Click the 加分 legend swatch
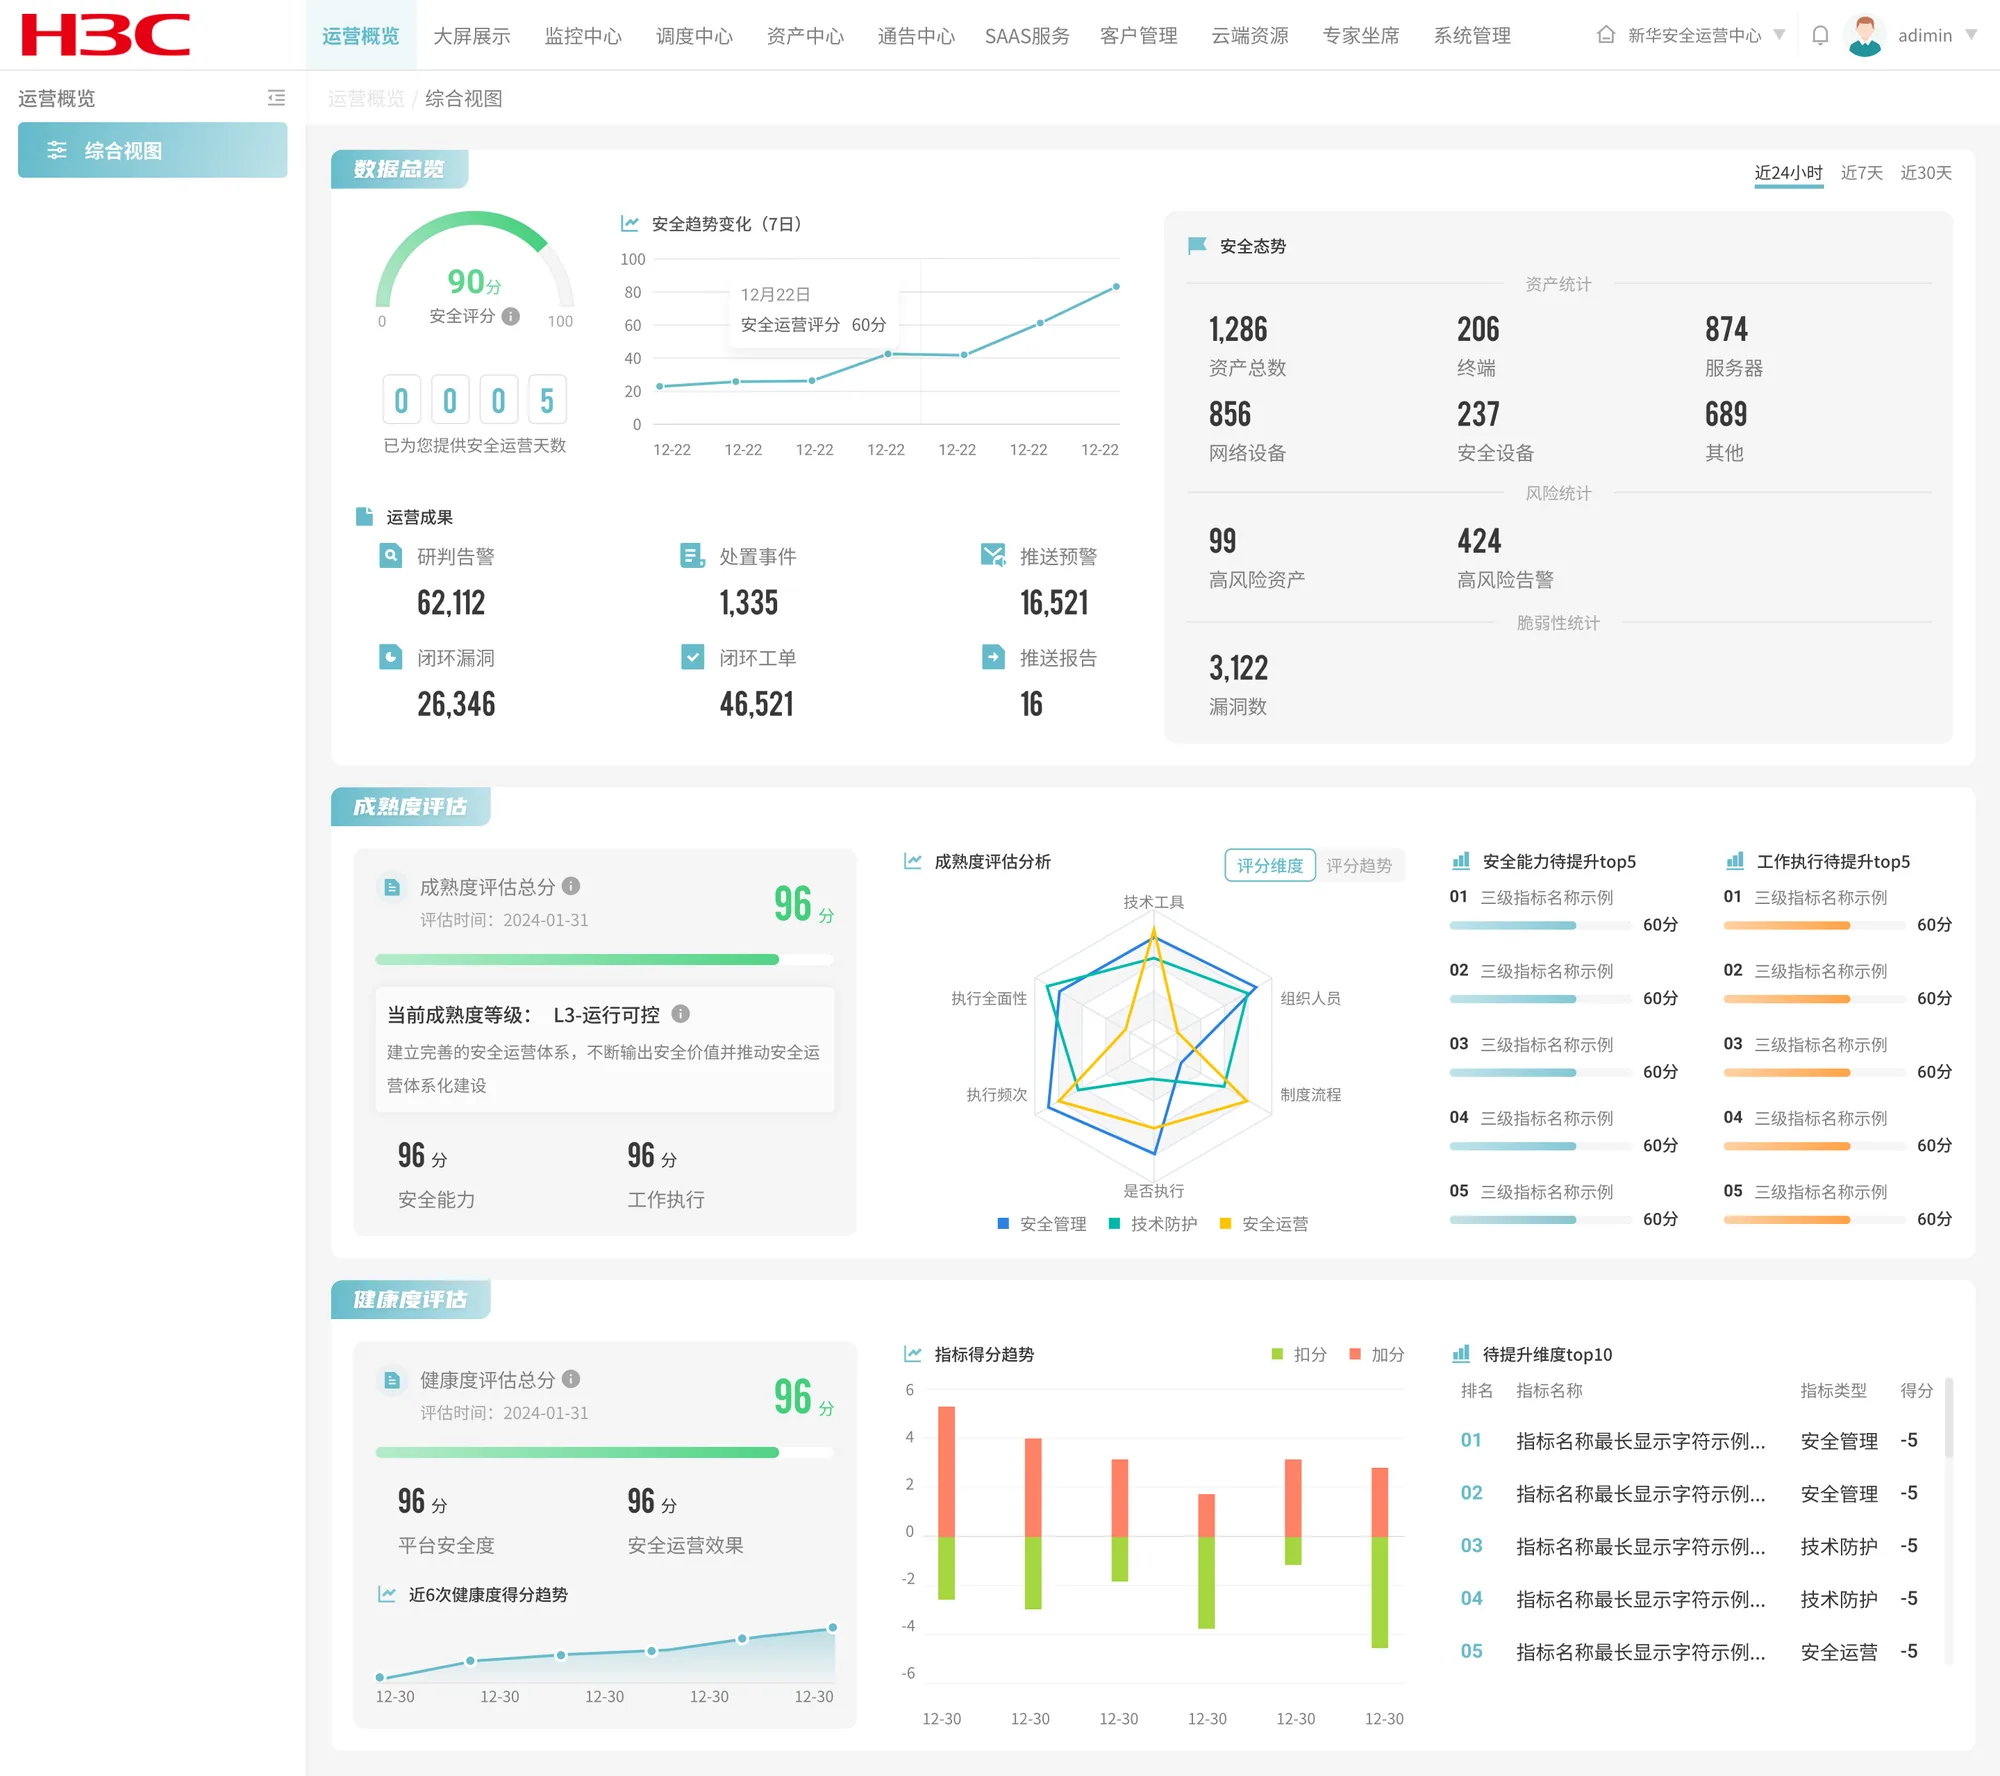 coord(1355,1354)
